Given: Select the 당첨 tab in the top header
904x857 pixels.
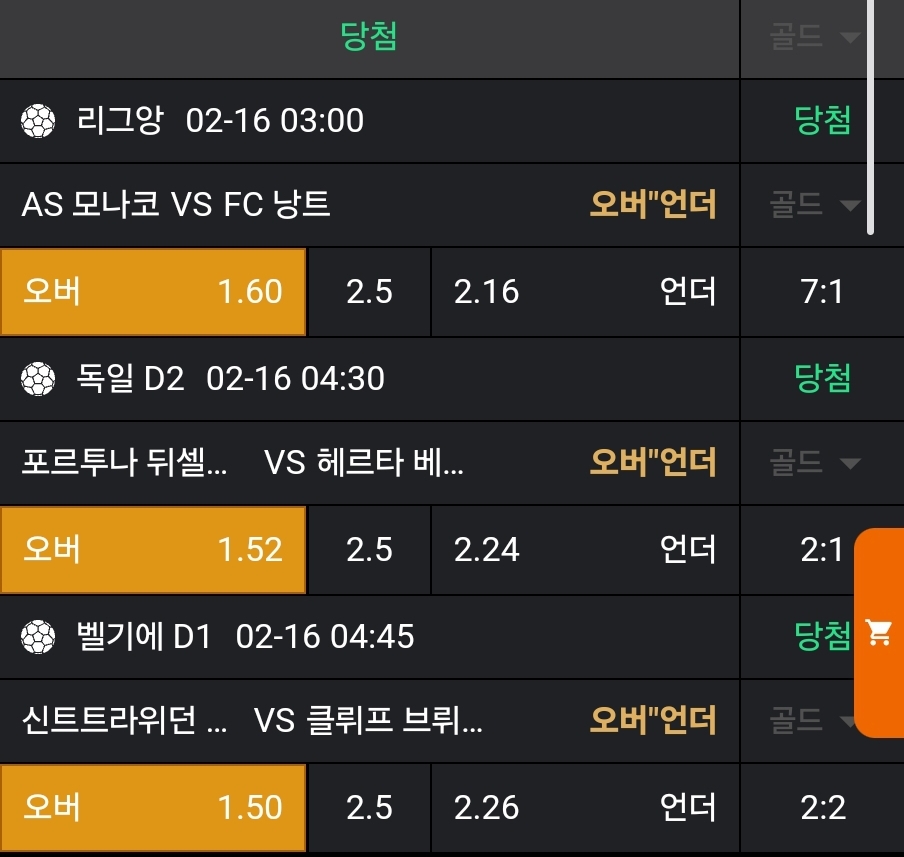Looking at the screenshot, I should (369, 38).
